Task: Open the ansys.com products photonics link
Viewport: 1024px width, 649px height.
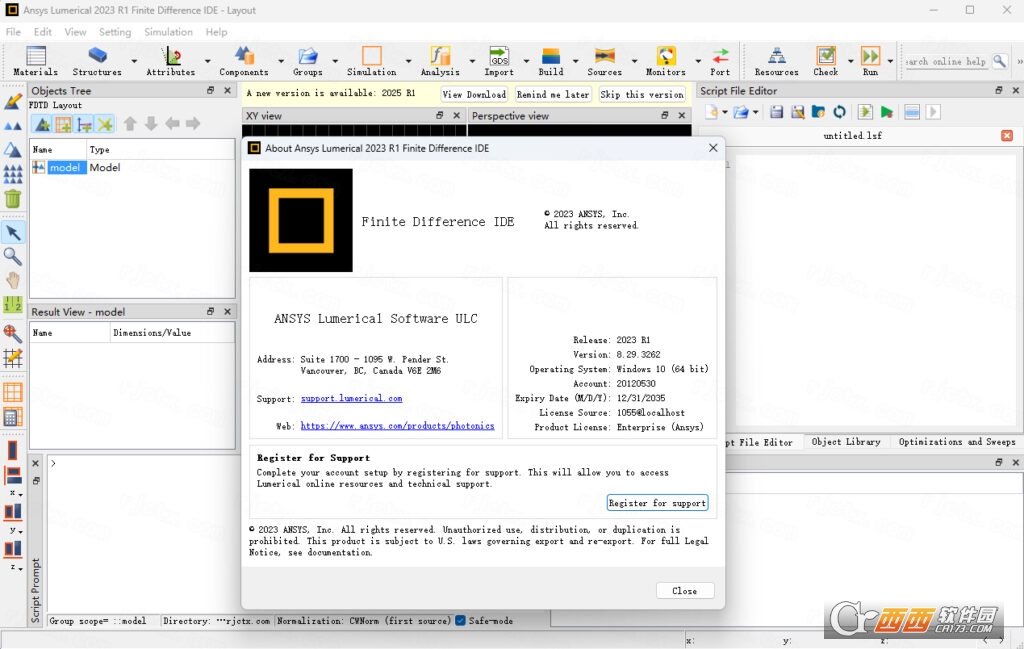Action: [x=397, y=426]
